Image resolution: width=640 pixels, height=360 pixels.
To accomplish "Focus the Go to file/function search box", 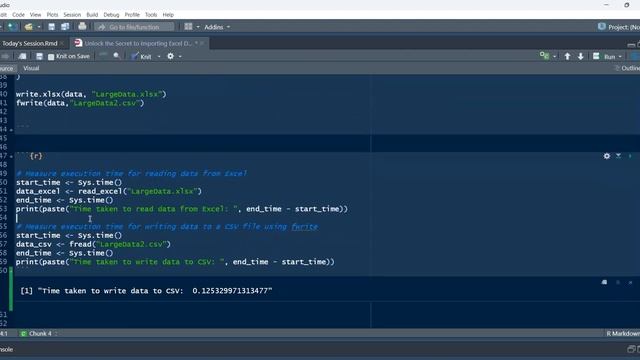I will point(134,27).
